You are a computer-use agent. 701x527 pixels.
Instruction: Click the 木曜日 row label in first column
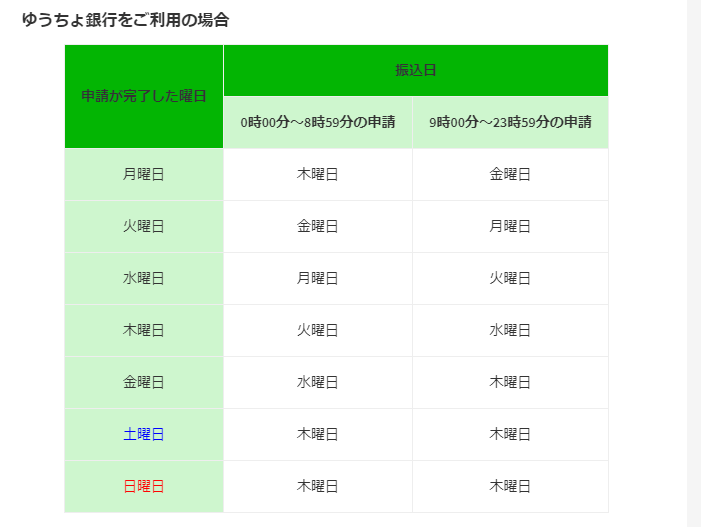tap(144, 330)
